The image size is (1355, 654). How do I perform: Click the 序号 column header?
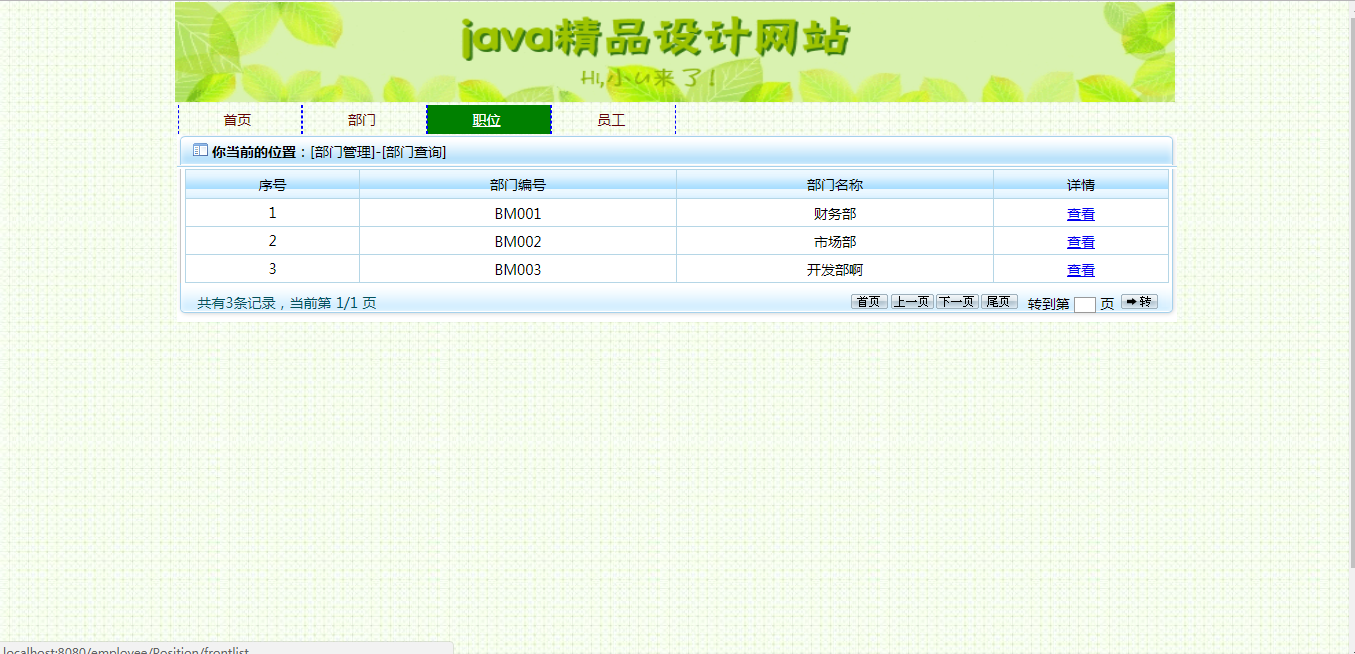(272, 185)
